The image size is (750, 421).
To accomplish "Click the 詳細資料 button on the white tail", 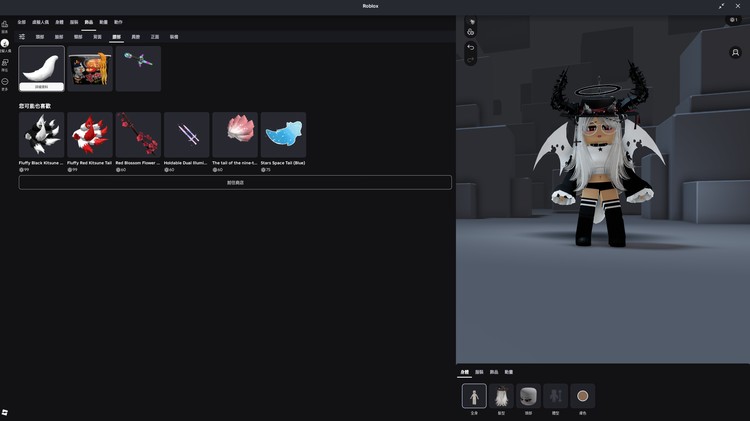I will 41,87.
